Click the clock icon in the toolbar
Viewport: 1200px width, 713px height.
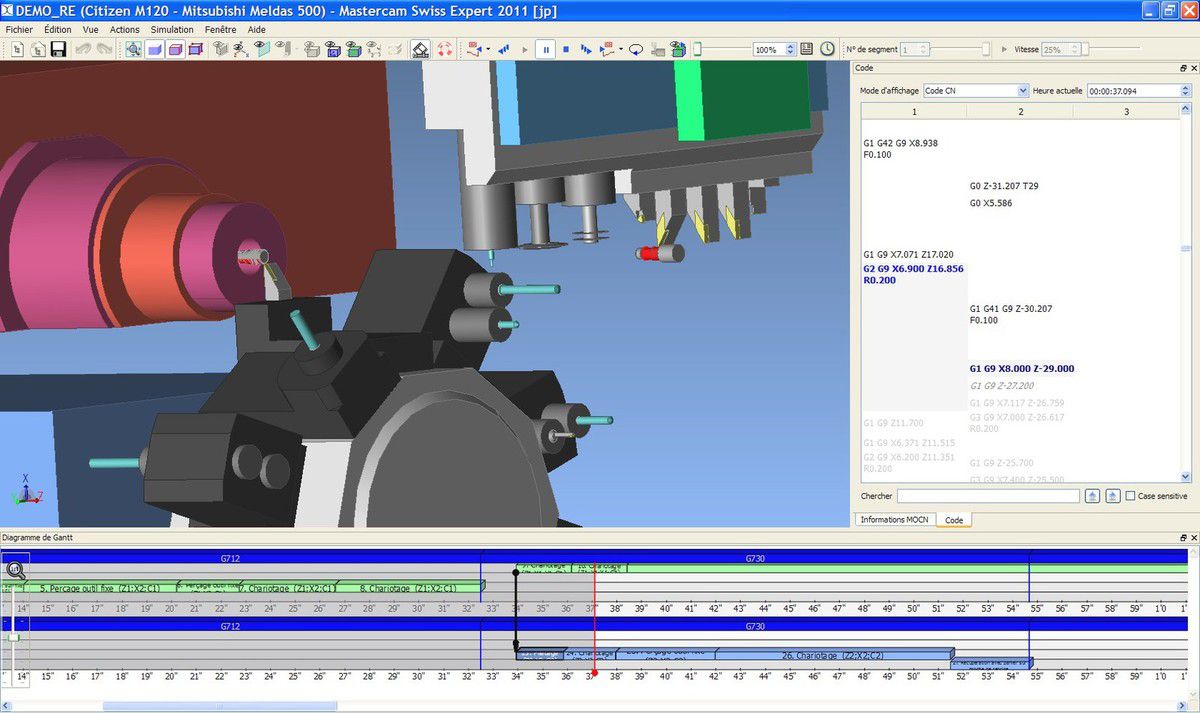pos(828,49)
